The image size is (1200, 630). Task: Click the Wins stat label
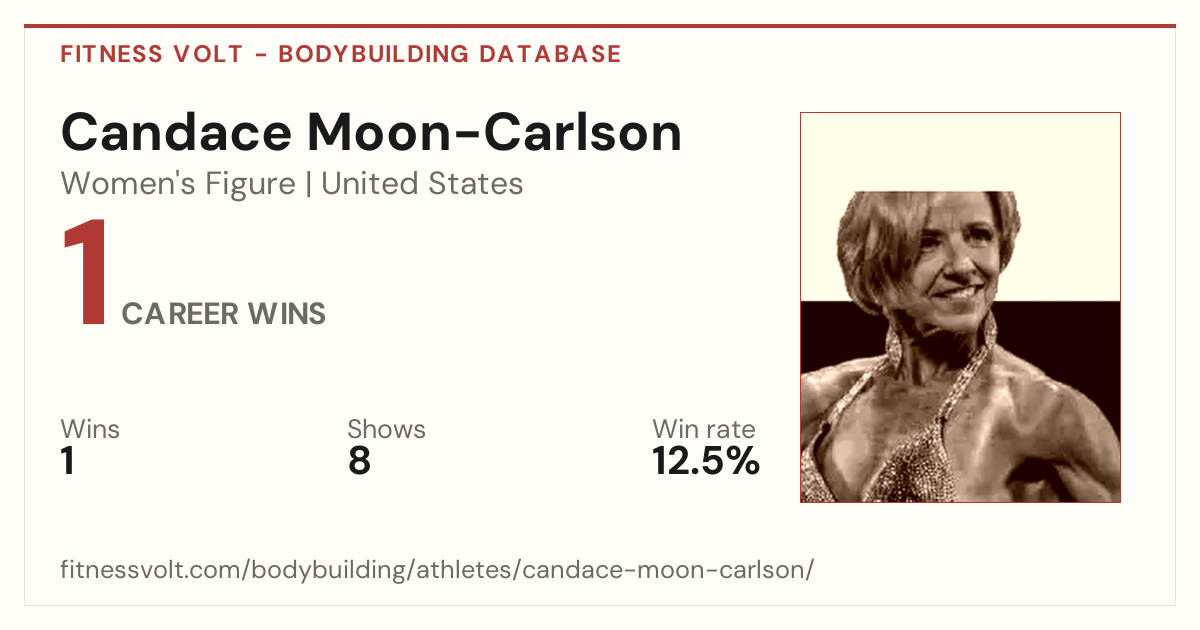(x=90, y=429)
